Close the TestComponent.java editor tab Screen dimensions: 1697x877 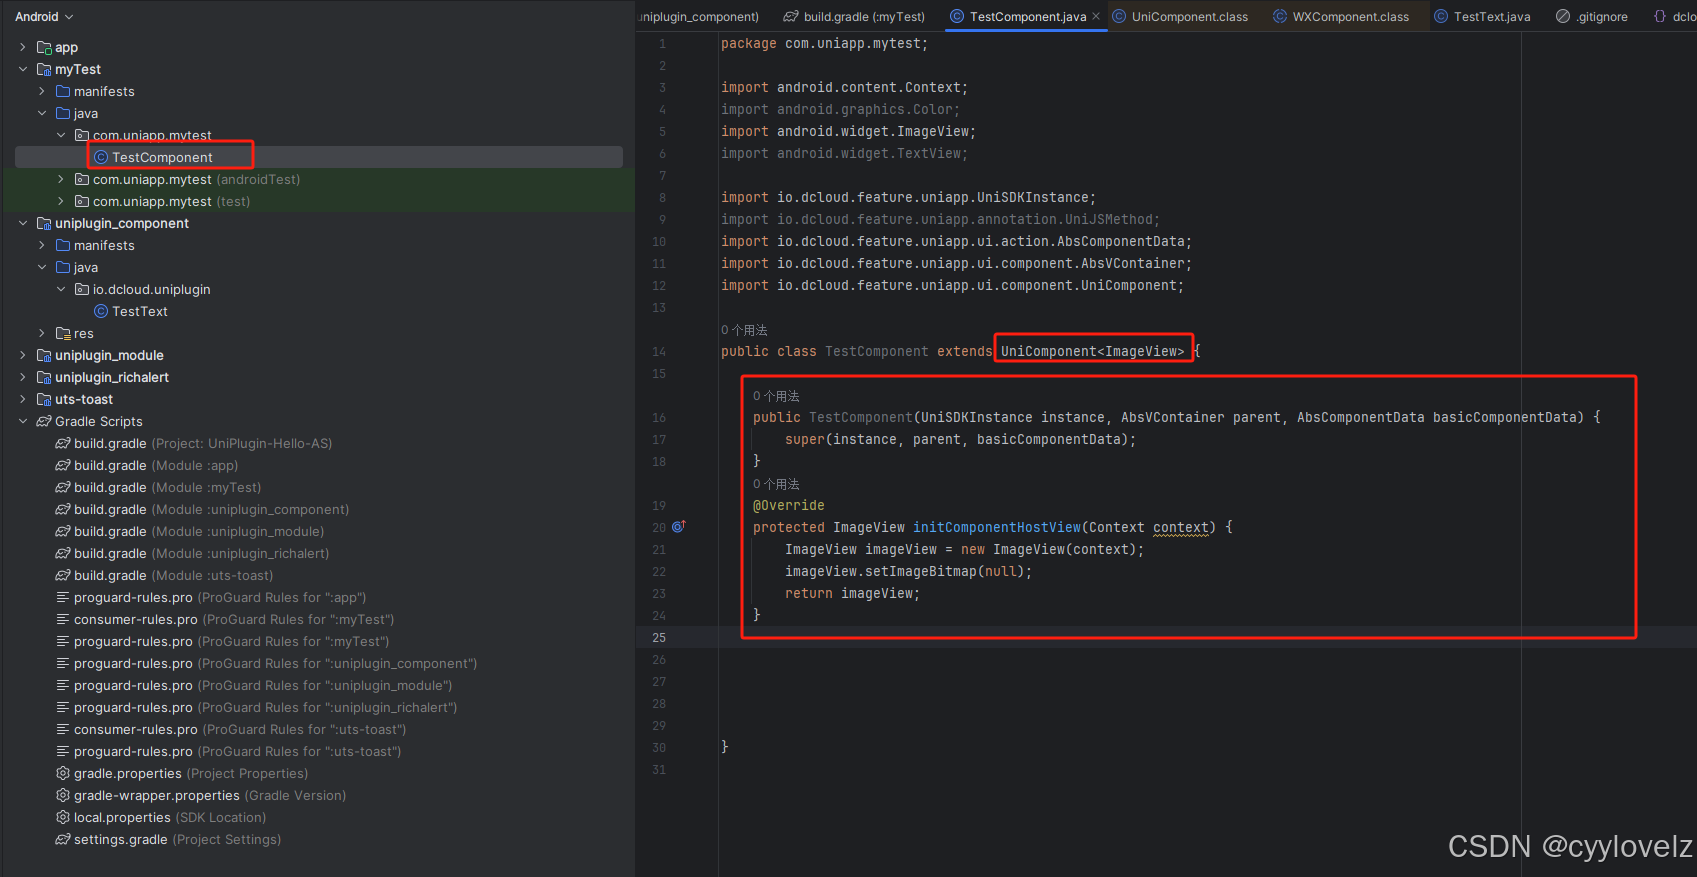point(1096,16)
